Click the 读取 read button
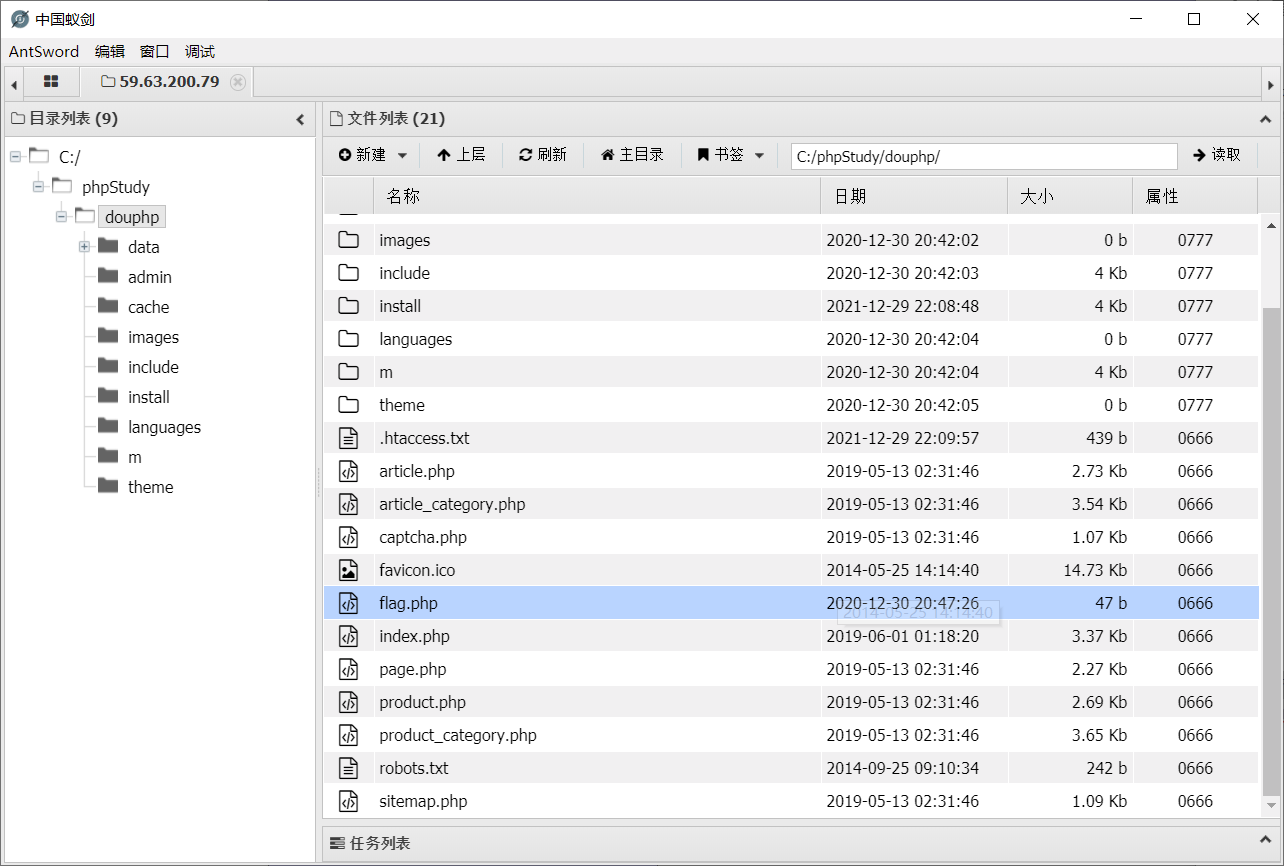 tap(1217, 155)
